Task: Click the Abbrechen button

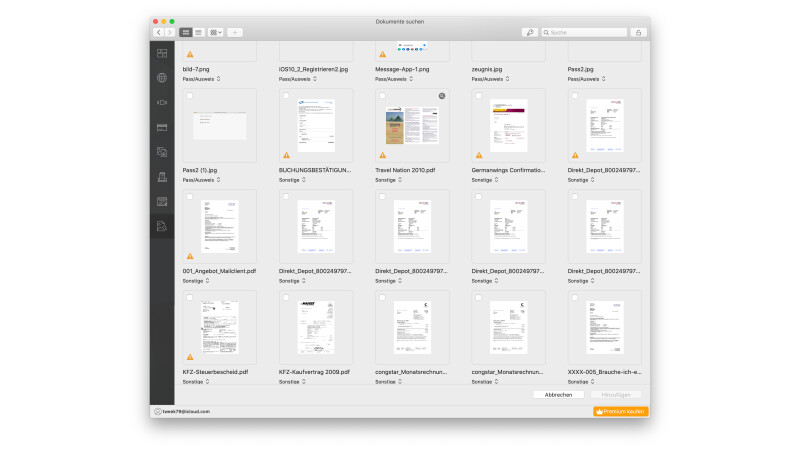Action: click(558, 395)
